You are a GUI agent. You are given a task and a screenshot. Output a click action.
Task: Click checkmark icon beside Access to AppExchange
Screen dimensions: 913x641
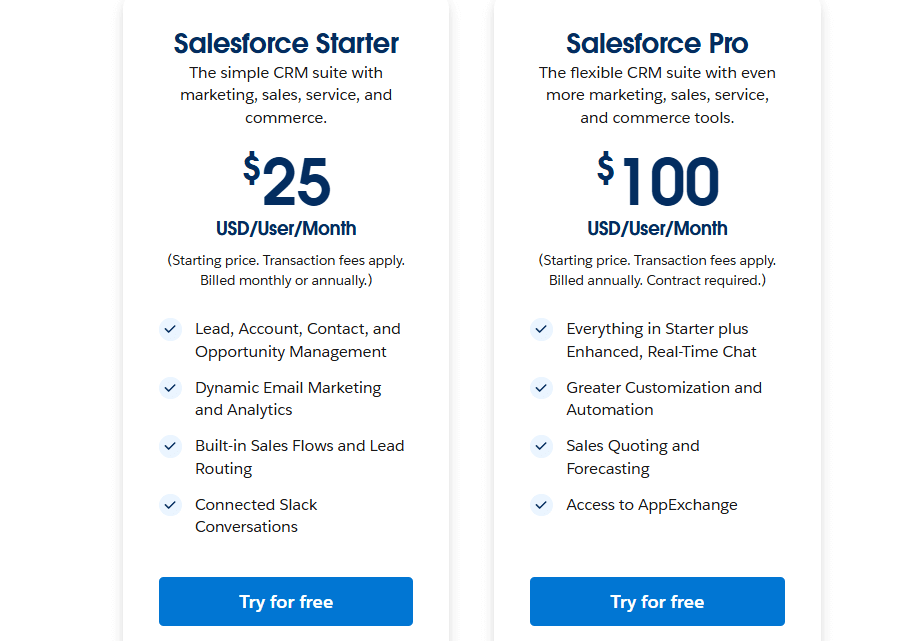point(541,505)
